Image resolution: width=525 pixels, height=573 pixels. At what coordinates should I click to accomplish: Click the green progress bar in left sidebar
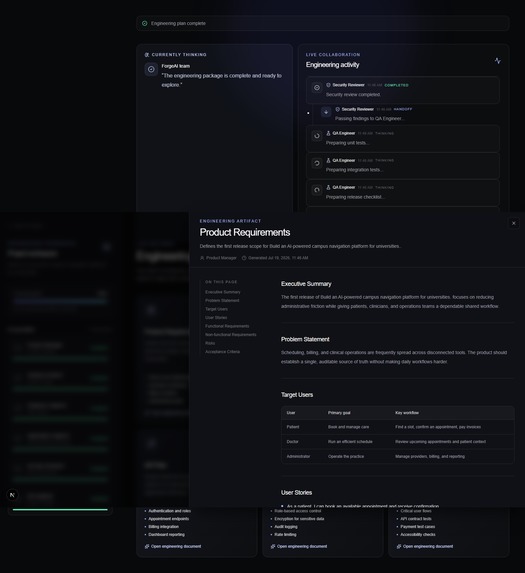[60, 509]
